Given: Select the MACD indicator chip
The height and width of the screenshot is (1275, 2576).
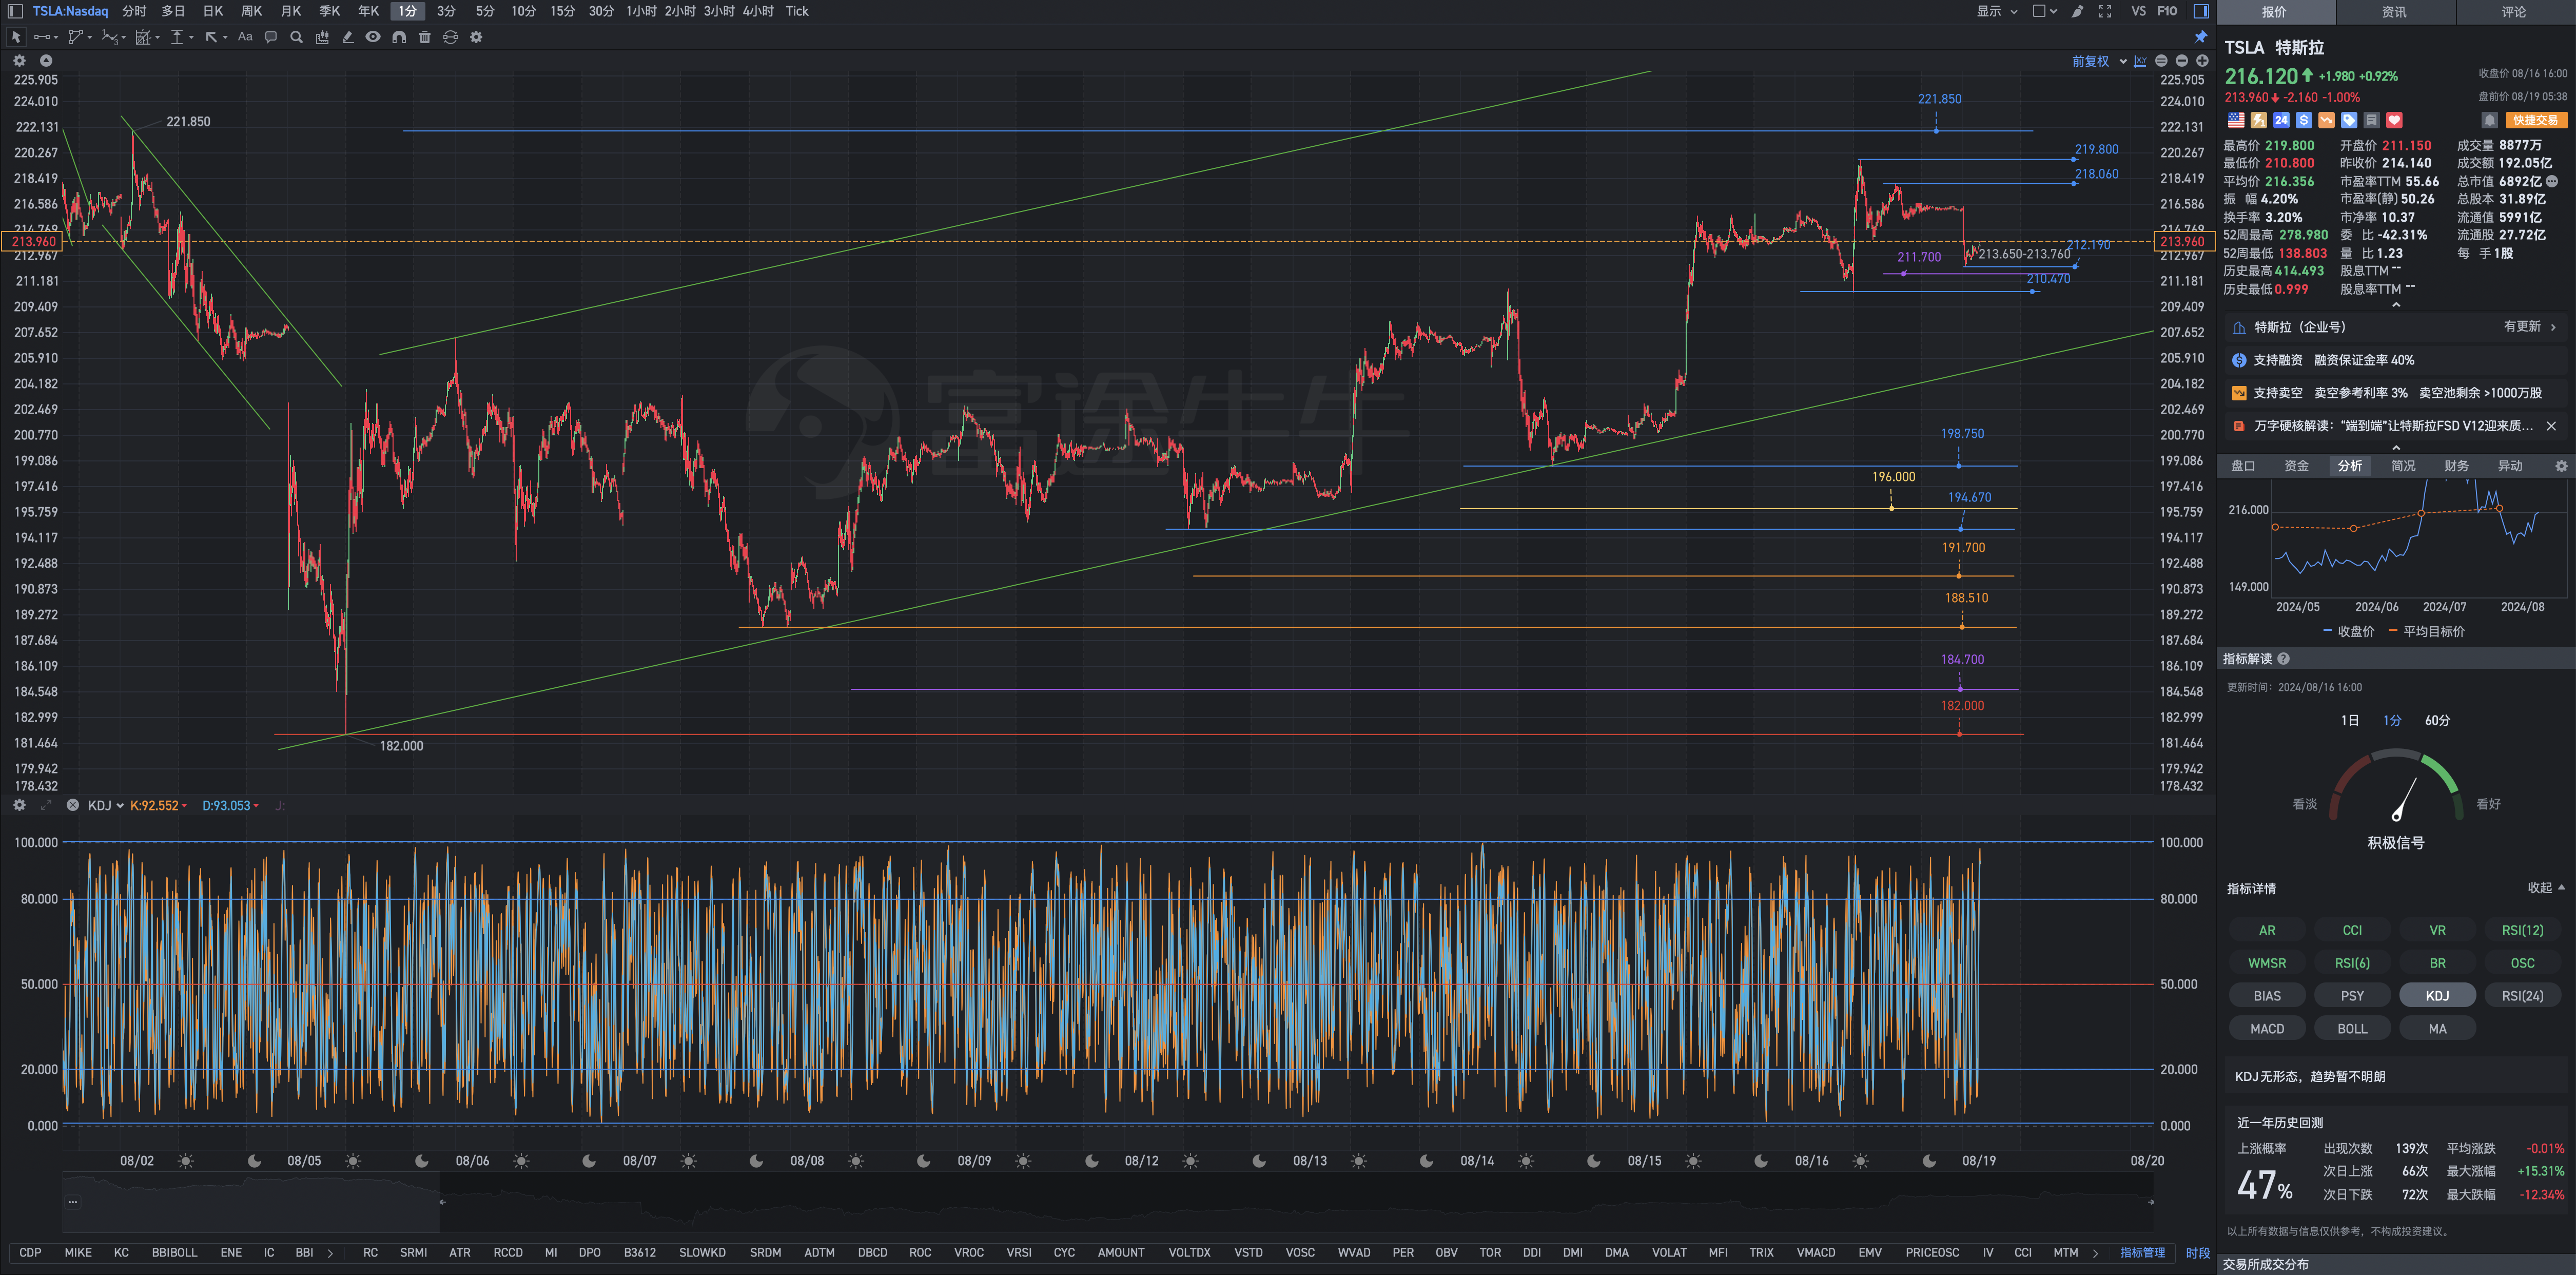Looking at the screenshot, I should click(x=2267, y=1028).
